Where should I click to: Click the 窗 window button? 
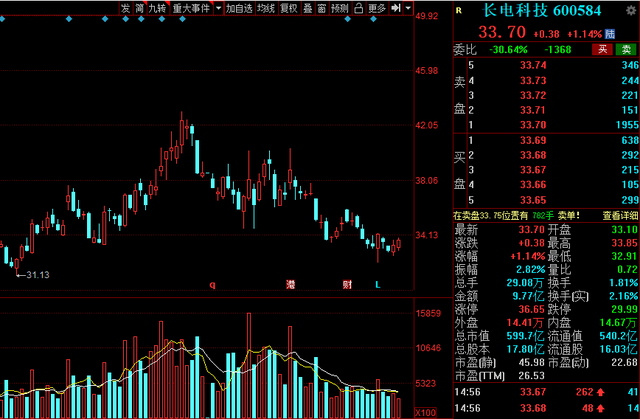tap(322, 8)
